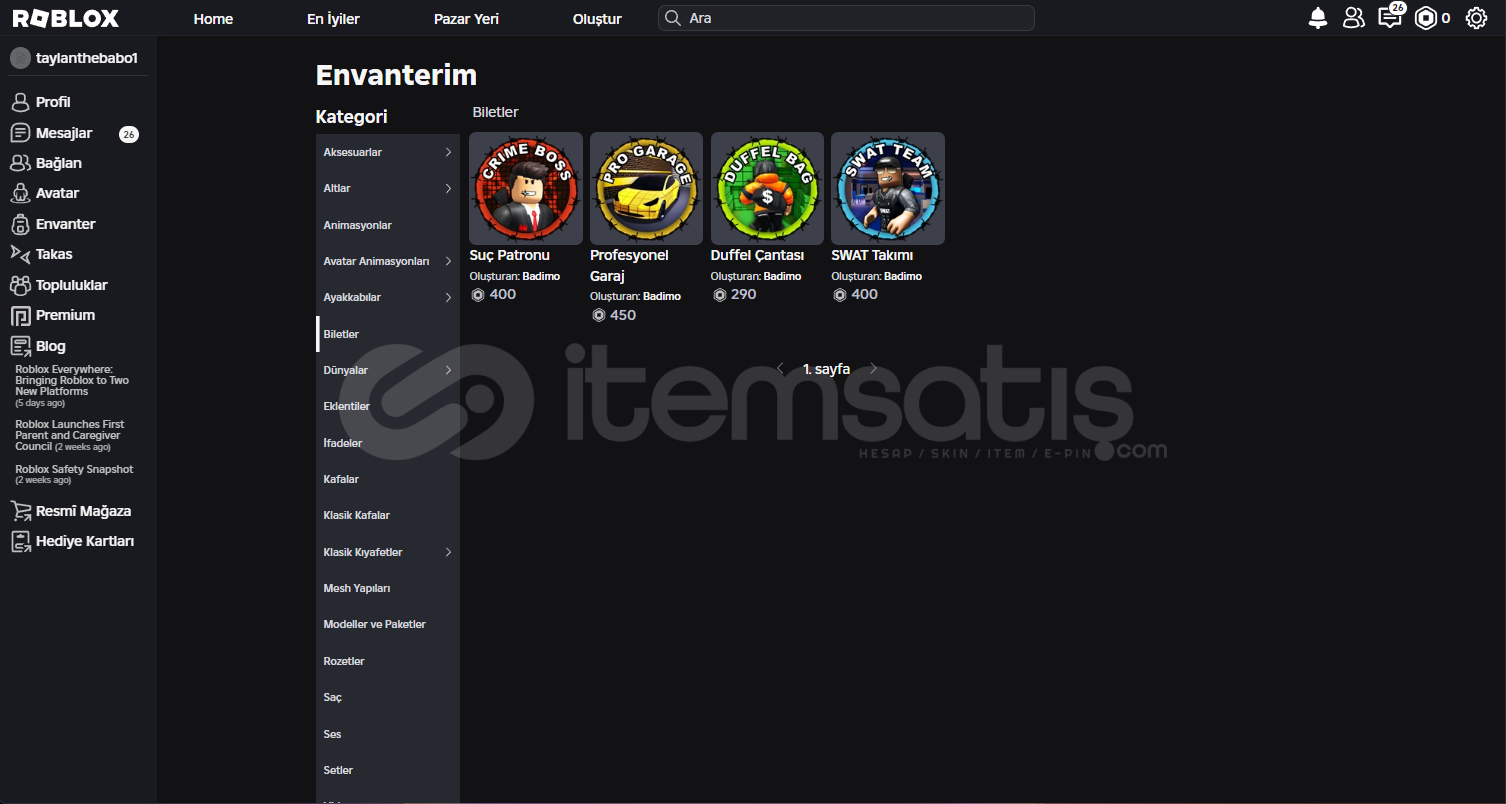Go to the next inventory page

(x=873, y=369)
